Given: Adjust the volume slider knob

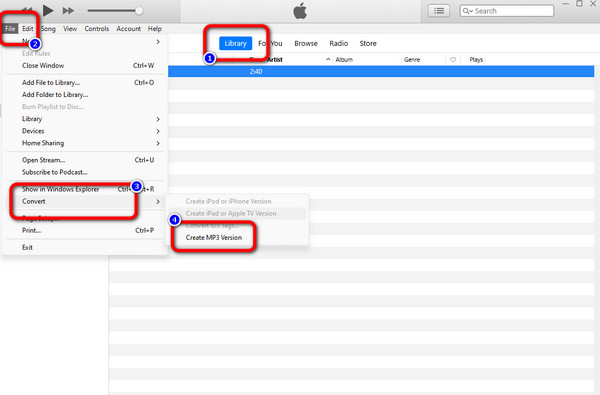Looking at the screenshot, I should coord(139,11).
